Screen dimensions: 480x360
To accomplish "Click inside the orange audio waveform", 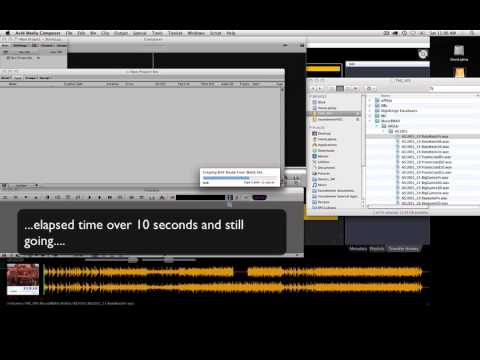I will (233, 279).
